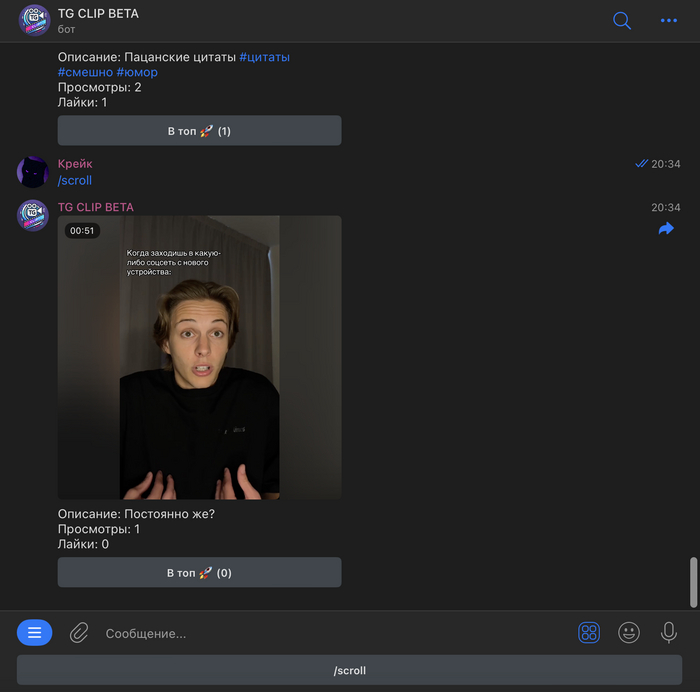Click the /scroll command link in message
Screen dimensions: 700x692
[x=75, y=181]
